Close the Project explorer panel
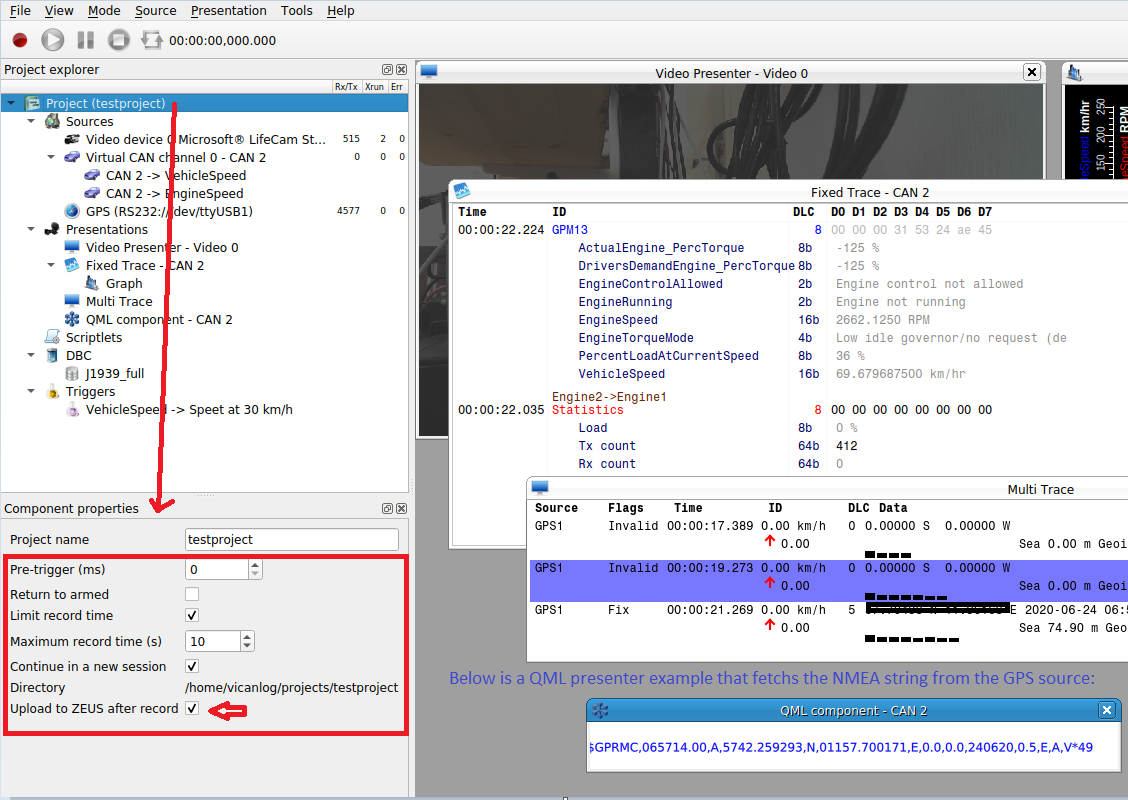 pyautogui.click(x=401, y=70)
